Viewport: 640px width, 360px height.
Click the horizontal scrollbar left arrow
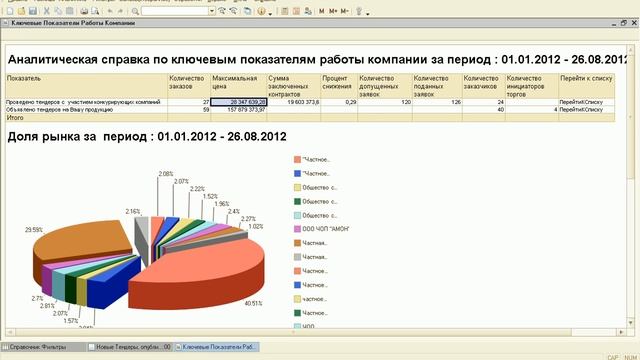[x=10, y=332]
